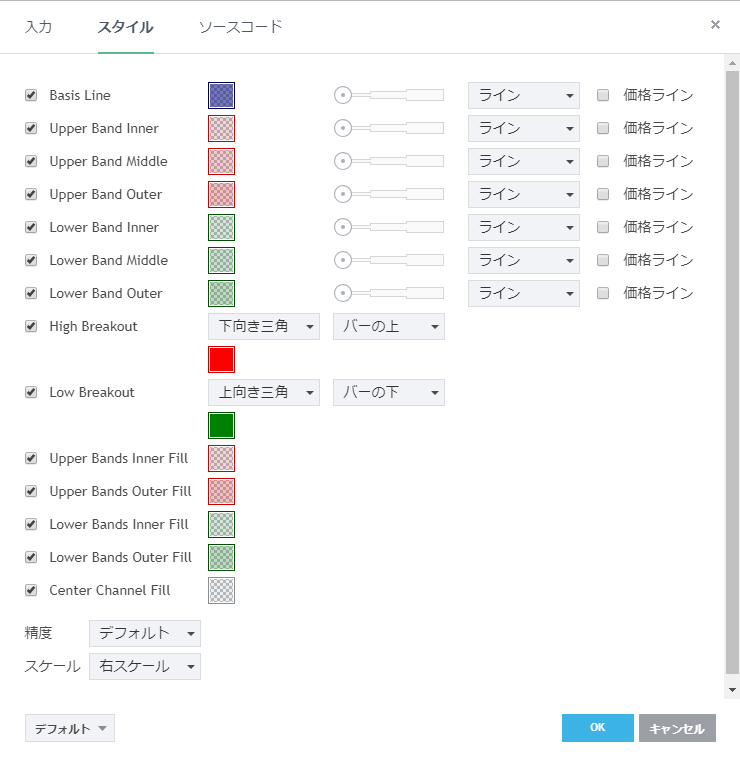This screenshot has width=740, height=767.
Task: Click the キャンセル button
Action: (677, 728)
